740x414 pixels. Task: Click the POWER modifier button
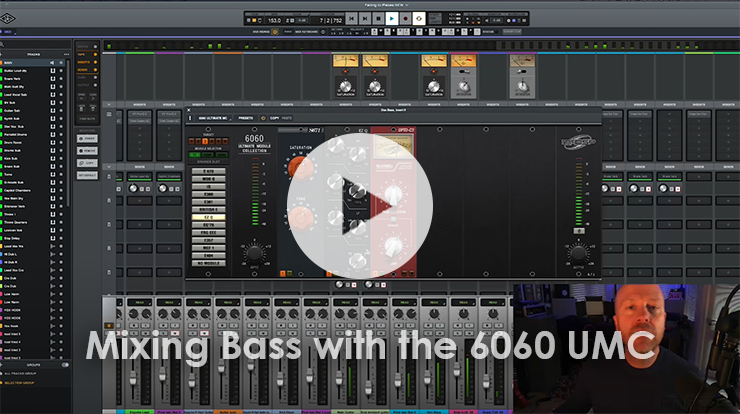pos(87,139)
